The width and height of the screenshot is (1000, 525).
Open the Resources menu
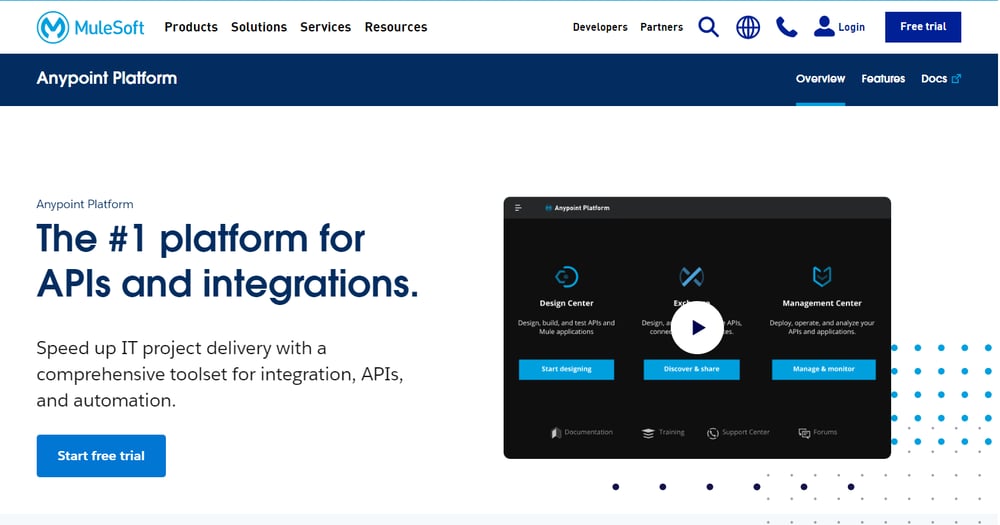point(396,27)
